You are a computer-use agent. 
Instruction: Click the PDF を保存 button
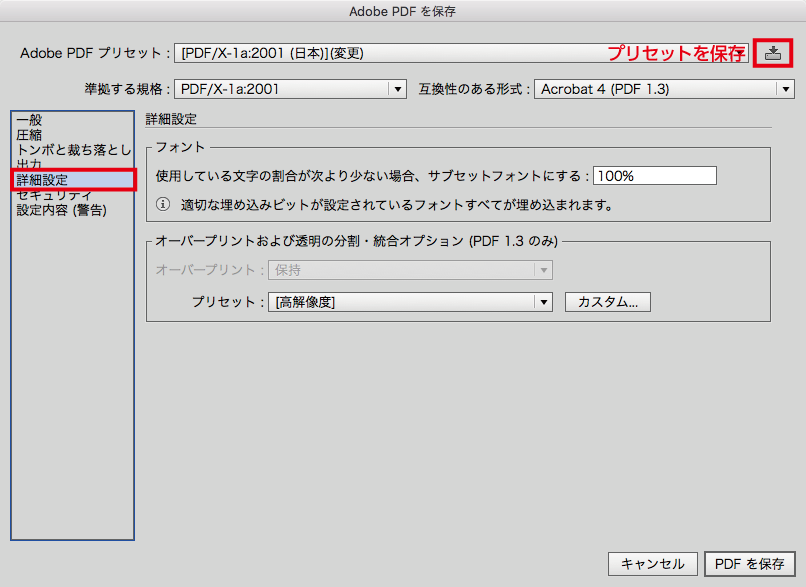coord(749,564)
